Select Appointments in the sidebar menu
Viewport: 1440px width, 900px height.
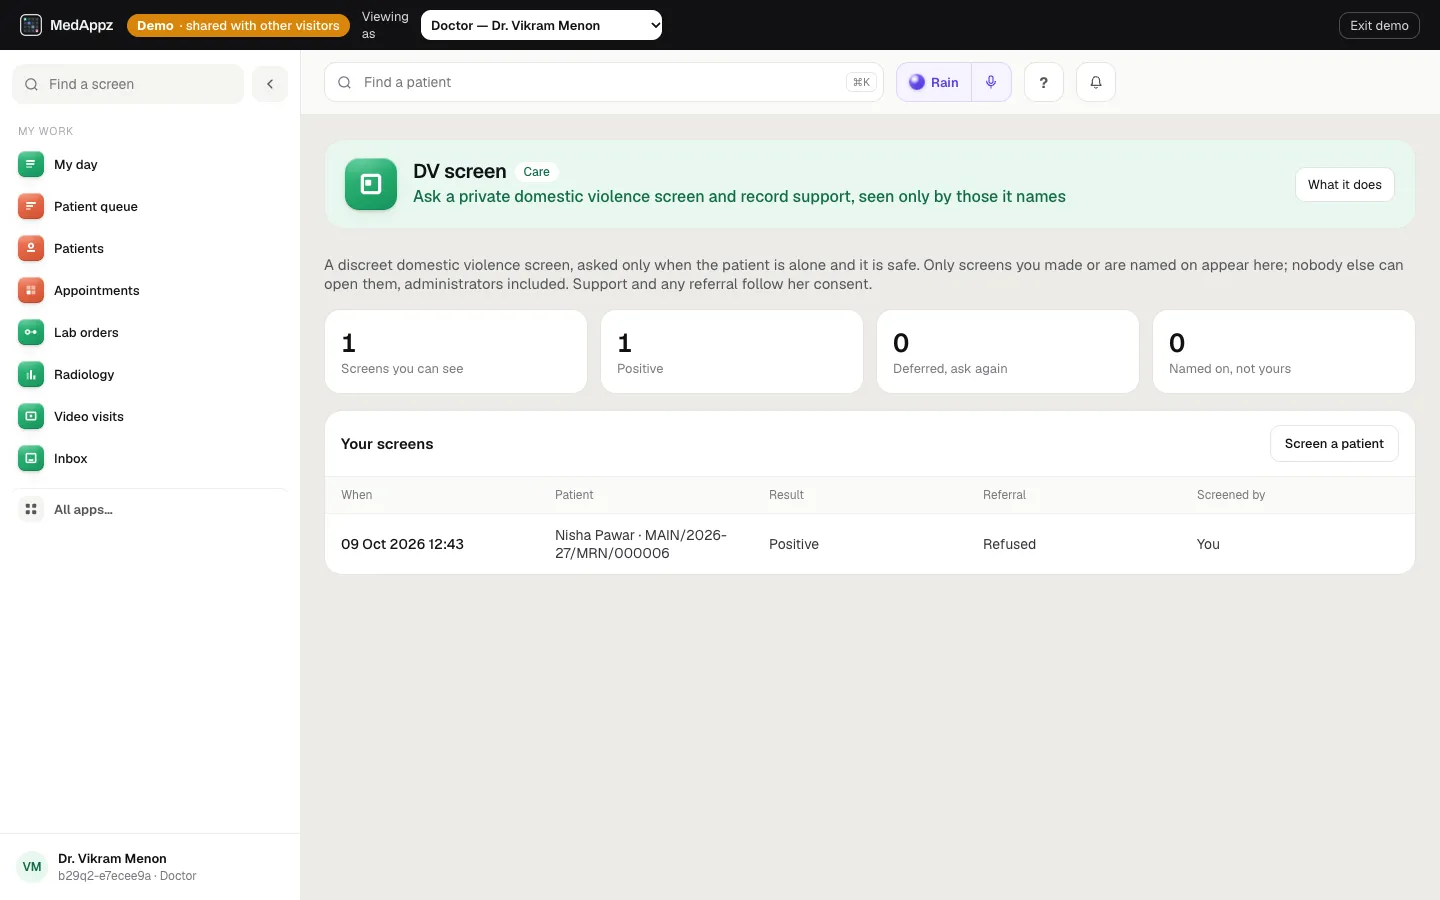click(152, 290)
